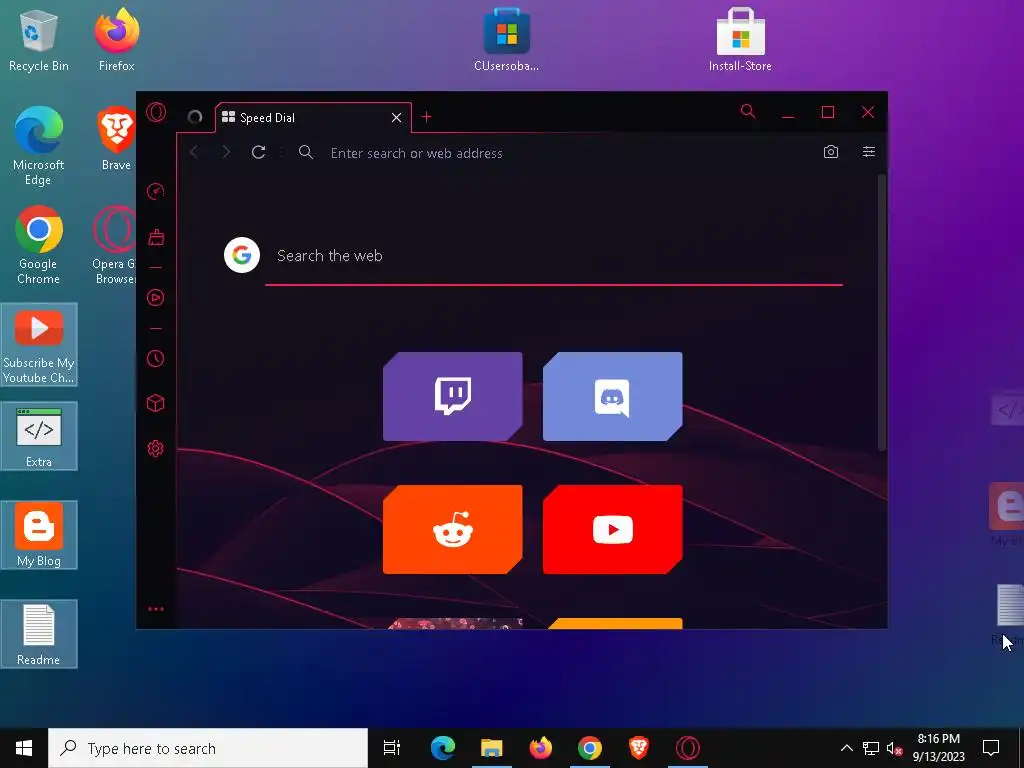Open the tab search magnifier icon
The width and height of the screenshot is (1024, 768).
tap(748, 112)
